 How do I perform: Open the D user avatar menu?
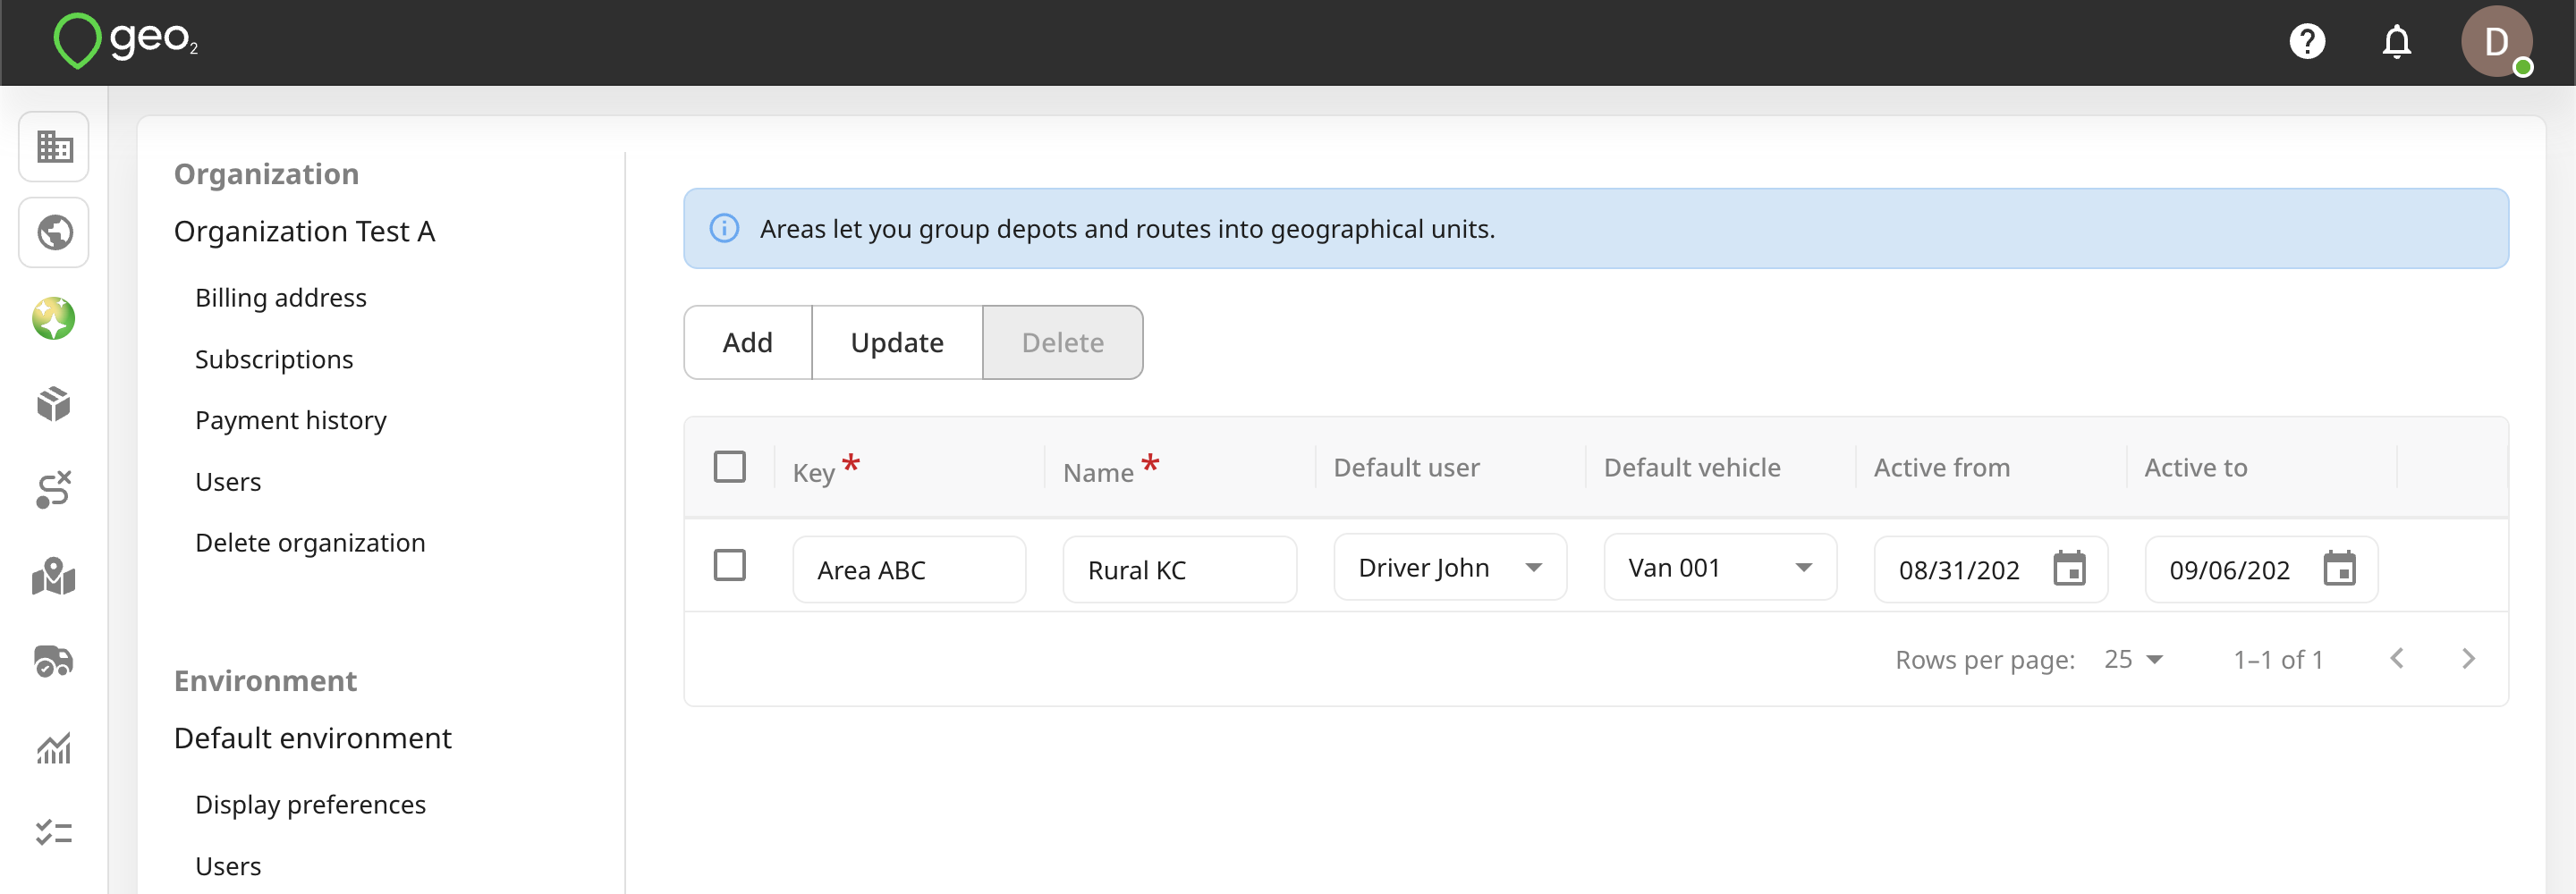pos(2496,42)
